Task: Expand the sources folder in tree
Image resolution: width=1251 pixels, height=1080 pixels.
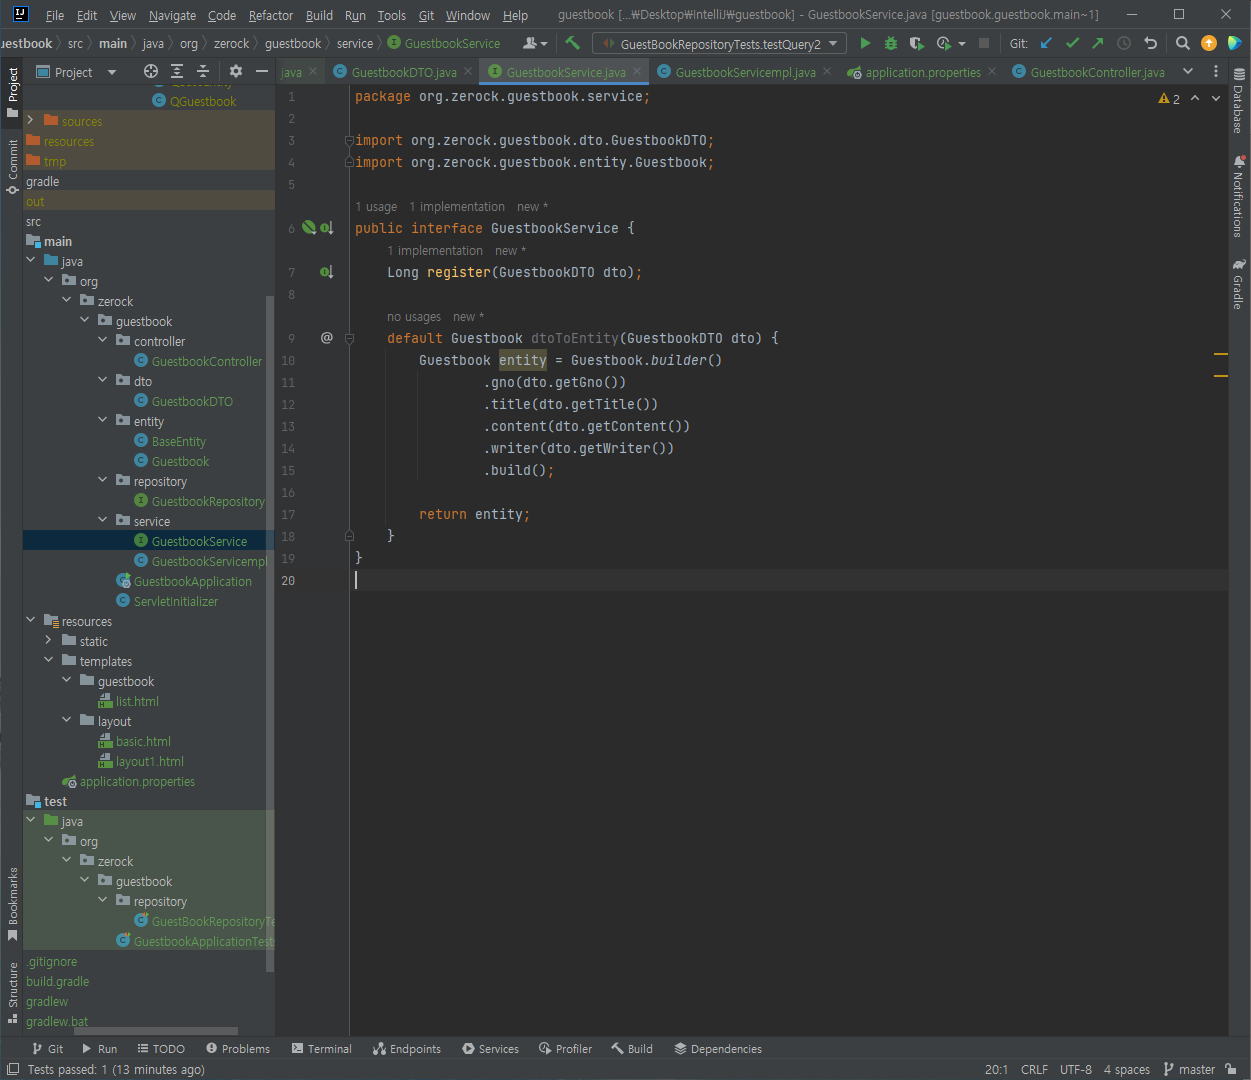Action: tap(31, 120)
